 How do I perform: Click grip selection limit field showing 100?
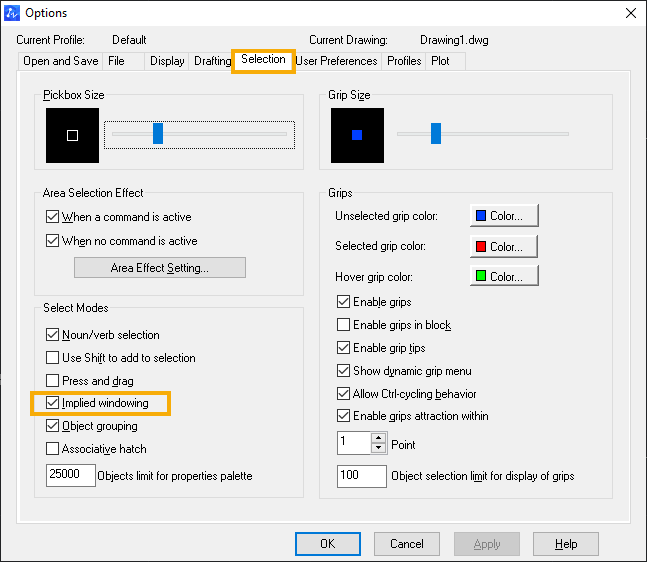click(362, 476)
